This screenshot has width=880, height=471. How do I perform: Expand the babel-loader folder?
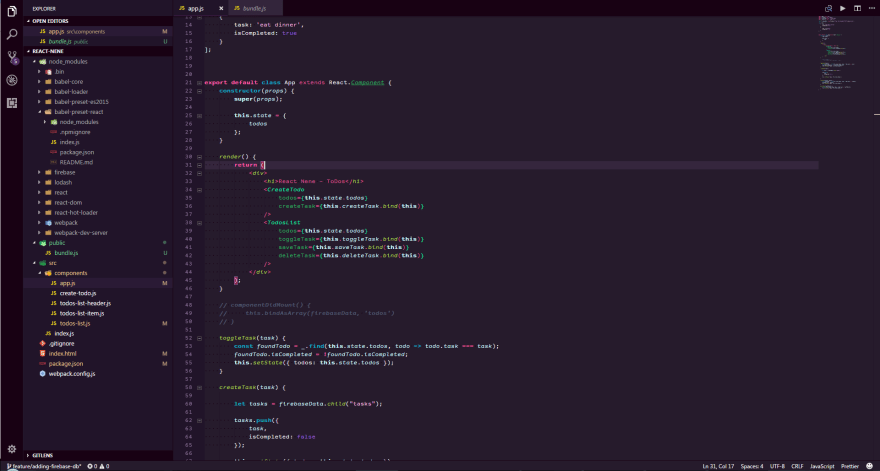[x=98, y=92]
